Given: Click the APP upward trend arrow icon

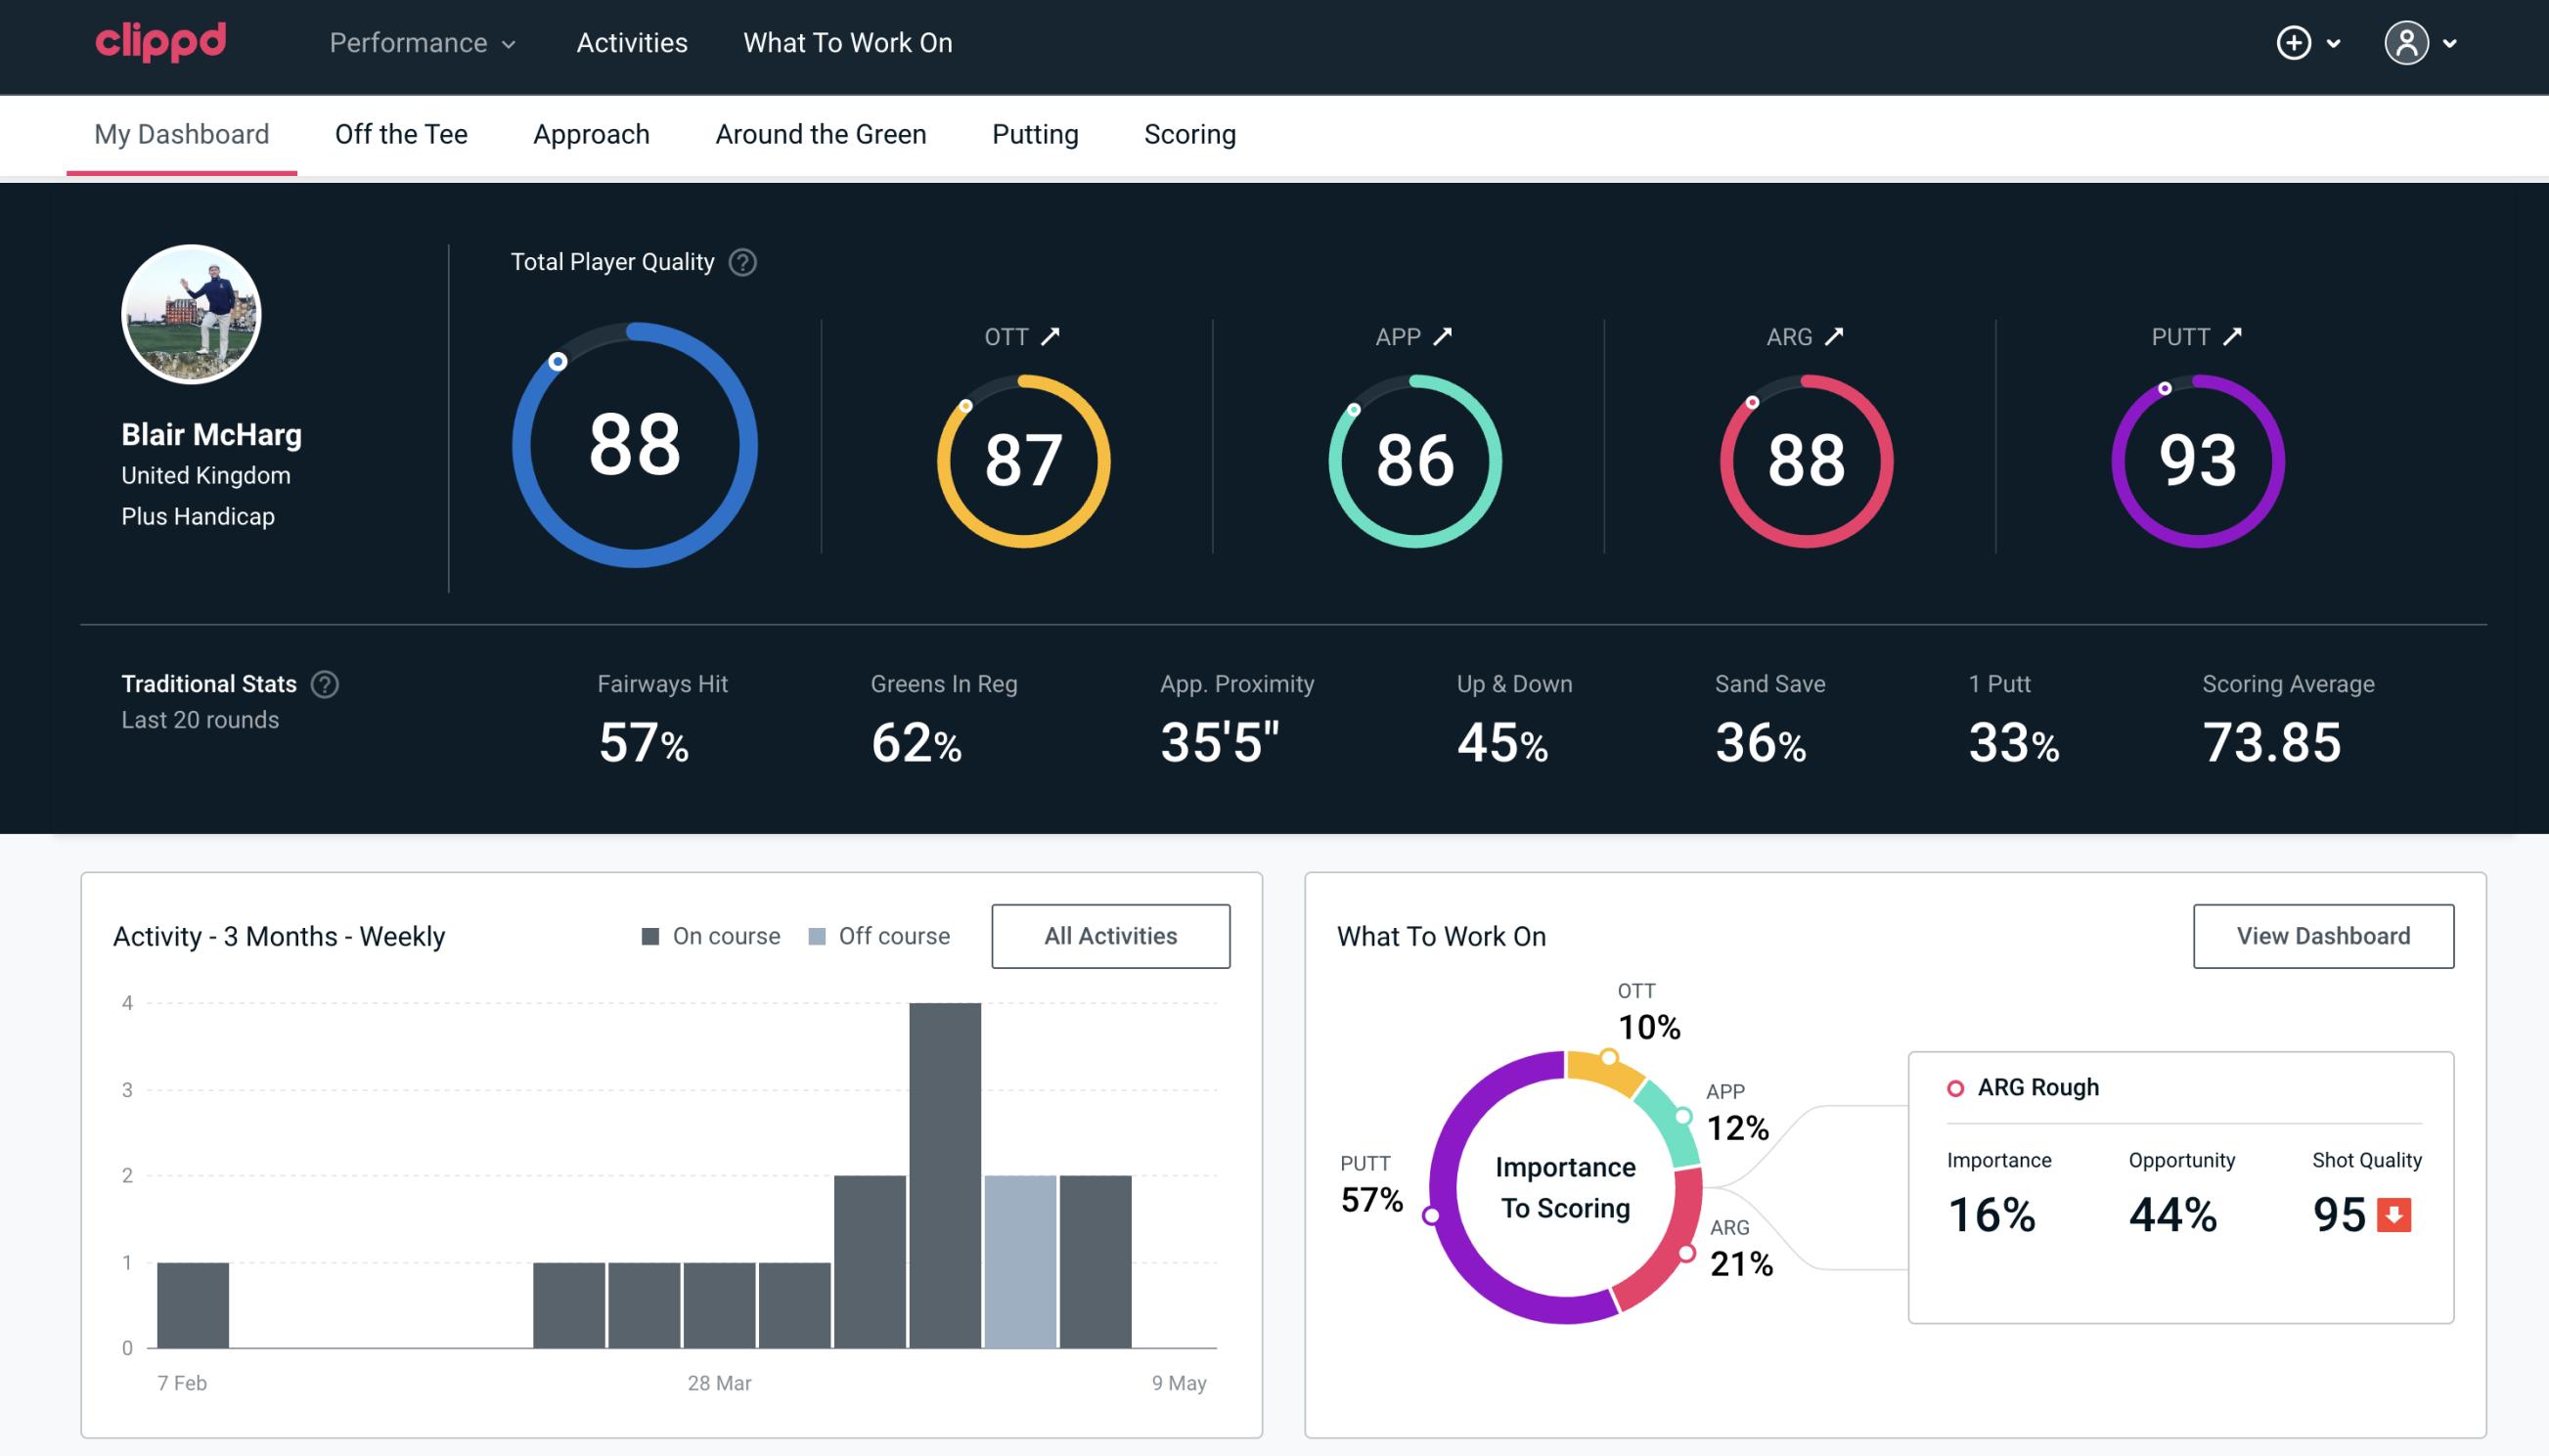Looking at the screenshot, I should 1446,336.
